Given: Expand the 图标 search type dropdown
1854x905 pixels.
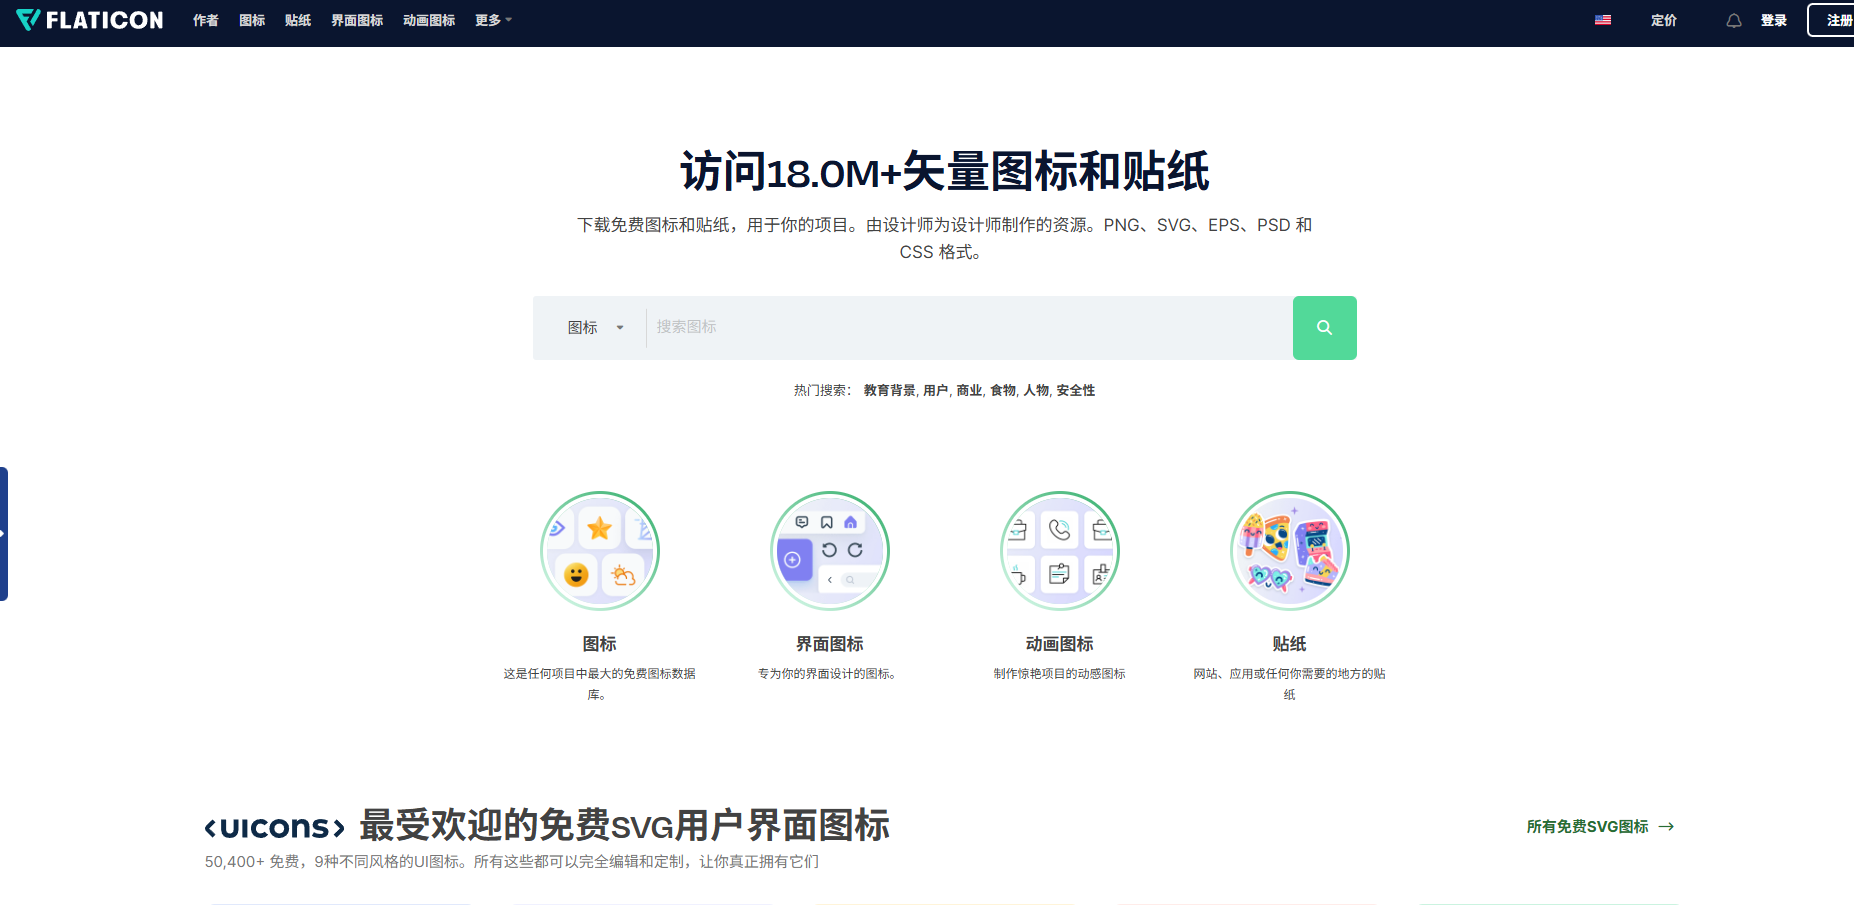Looking at the screenshot, I should pos(595,328).
